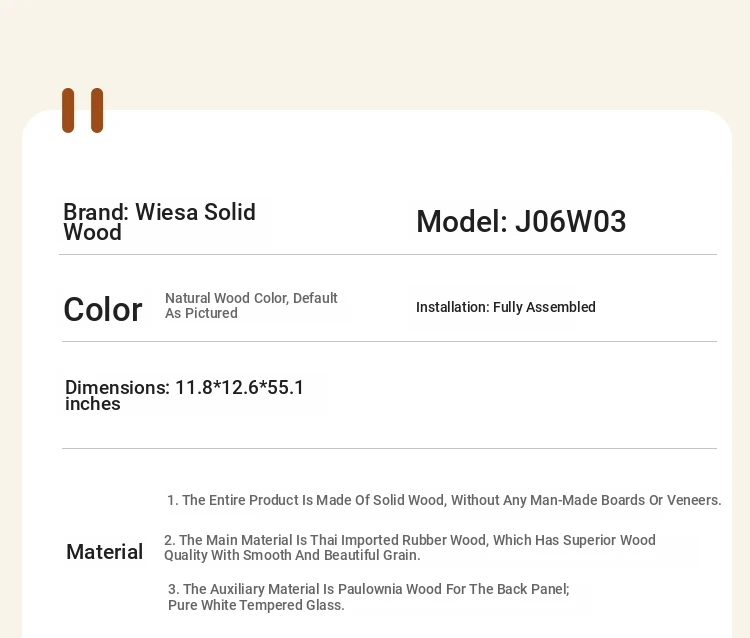The width and height of the screenshot is (750, 638).
Task: Select Natural Wood Color description text
Action: 251,306
